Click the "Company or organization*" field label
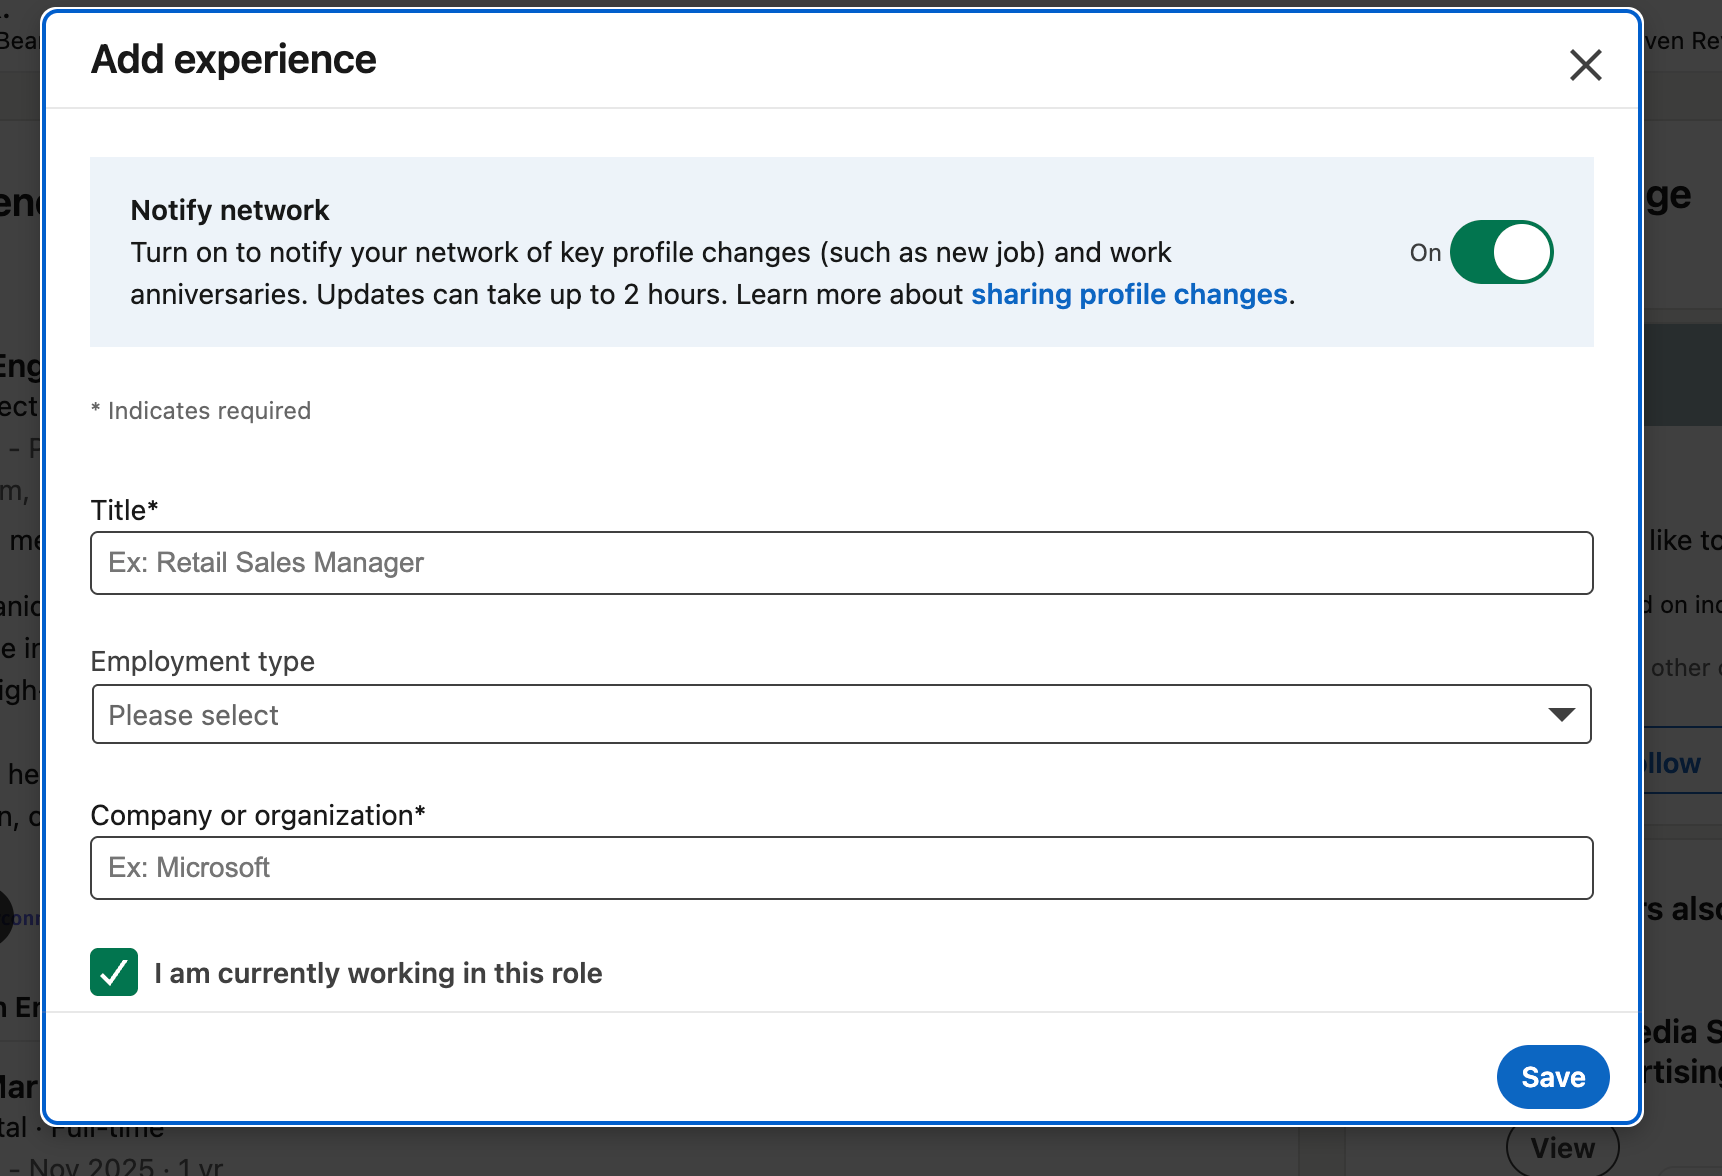Viewport: 1722px width, 1176px height. (x=258, y=816)
